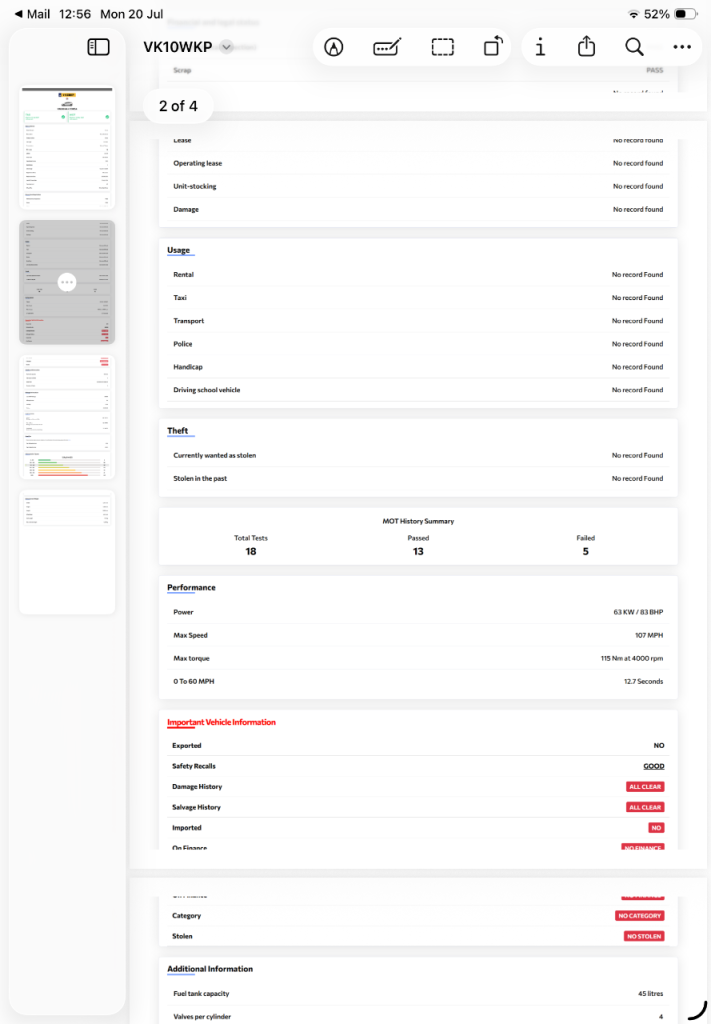Click the 'Operating lease' row label
Image resolution: width=711 pixels, height=1024 pixels.
[197, 163]
